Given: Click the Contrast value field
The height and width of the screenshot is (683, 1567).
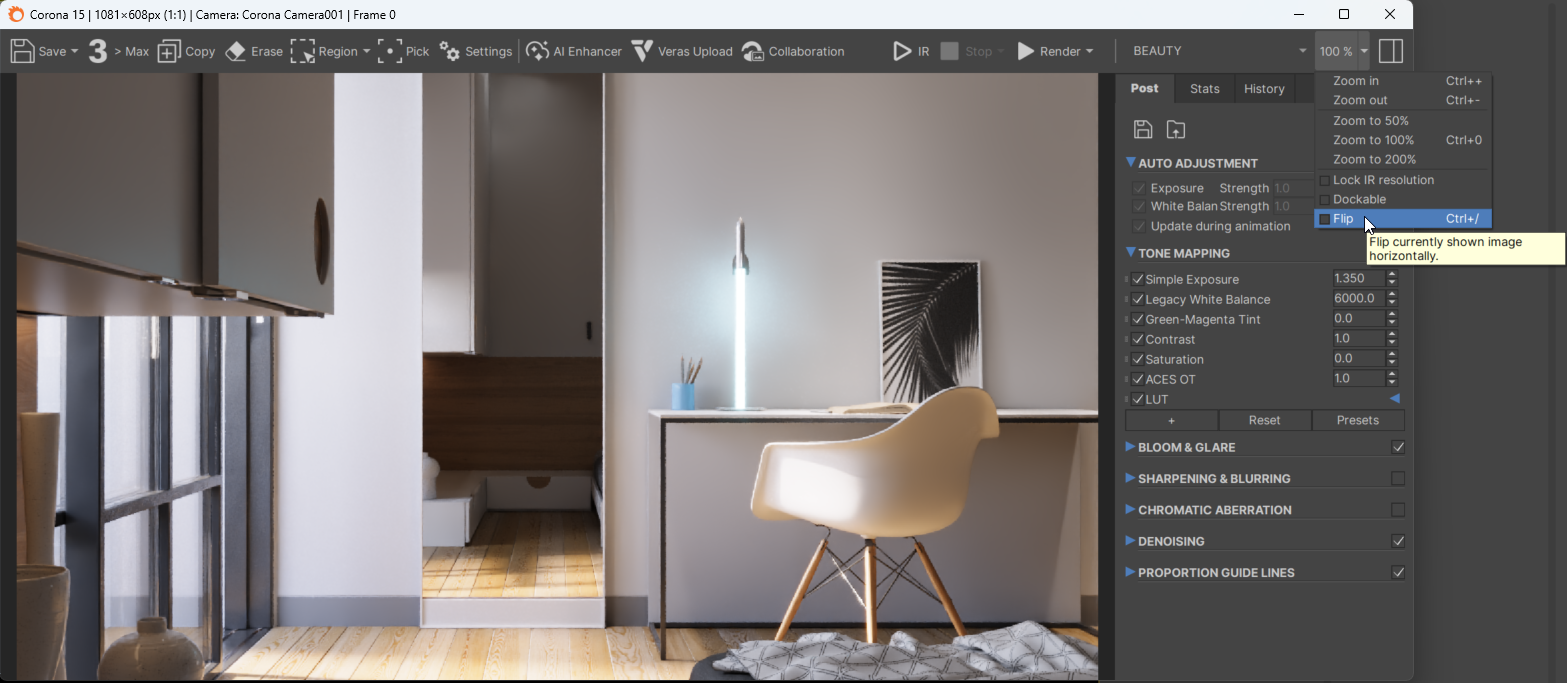Looking at the screenshot, I should pyautogui.click(x=1358, y=338).
